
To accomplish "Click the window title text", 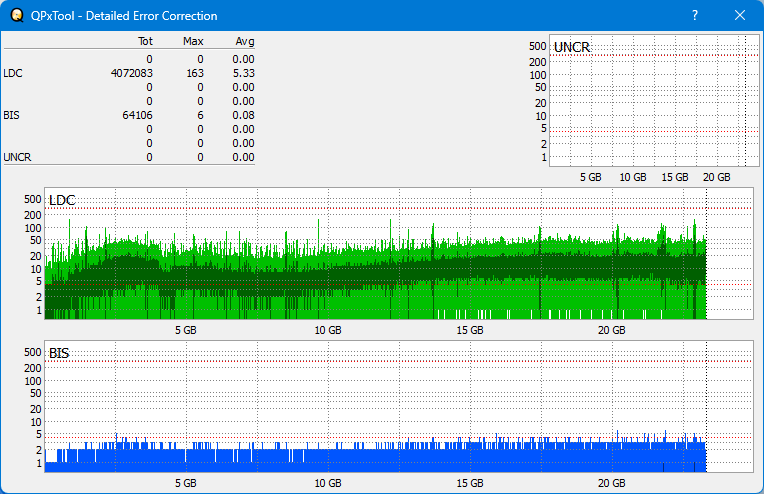I will 124,16.
